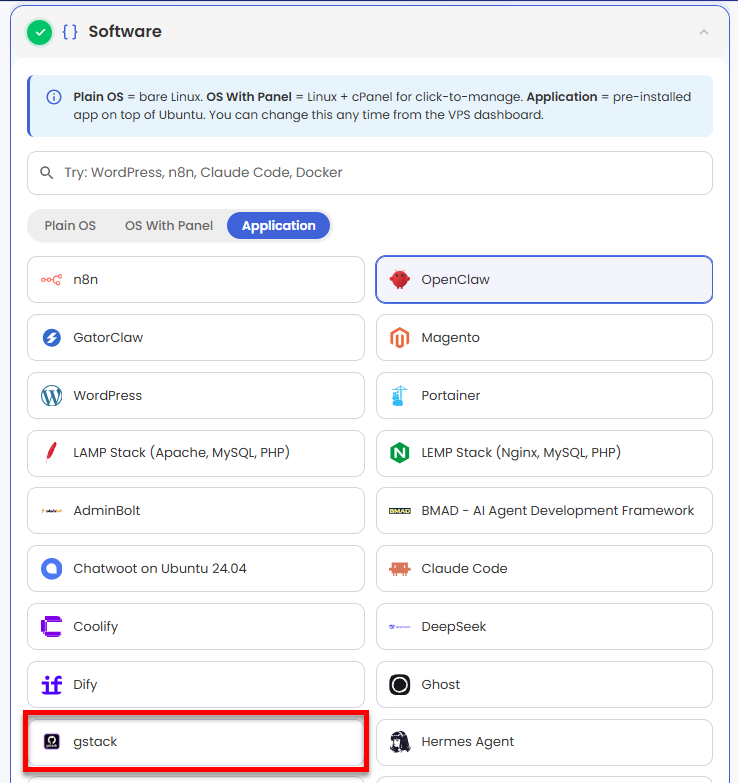The height and width of the screenshot is (783, 738).
Task: Click the Software section heading text
Action: (125, 31)
